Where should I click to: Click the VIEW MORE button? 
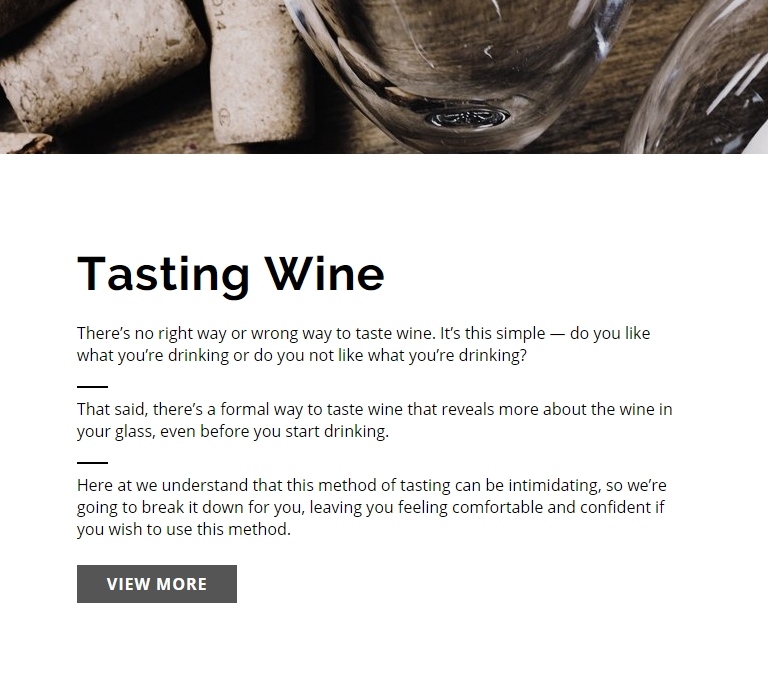(x=157, y=584)
